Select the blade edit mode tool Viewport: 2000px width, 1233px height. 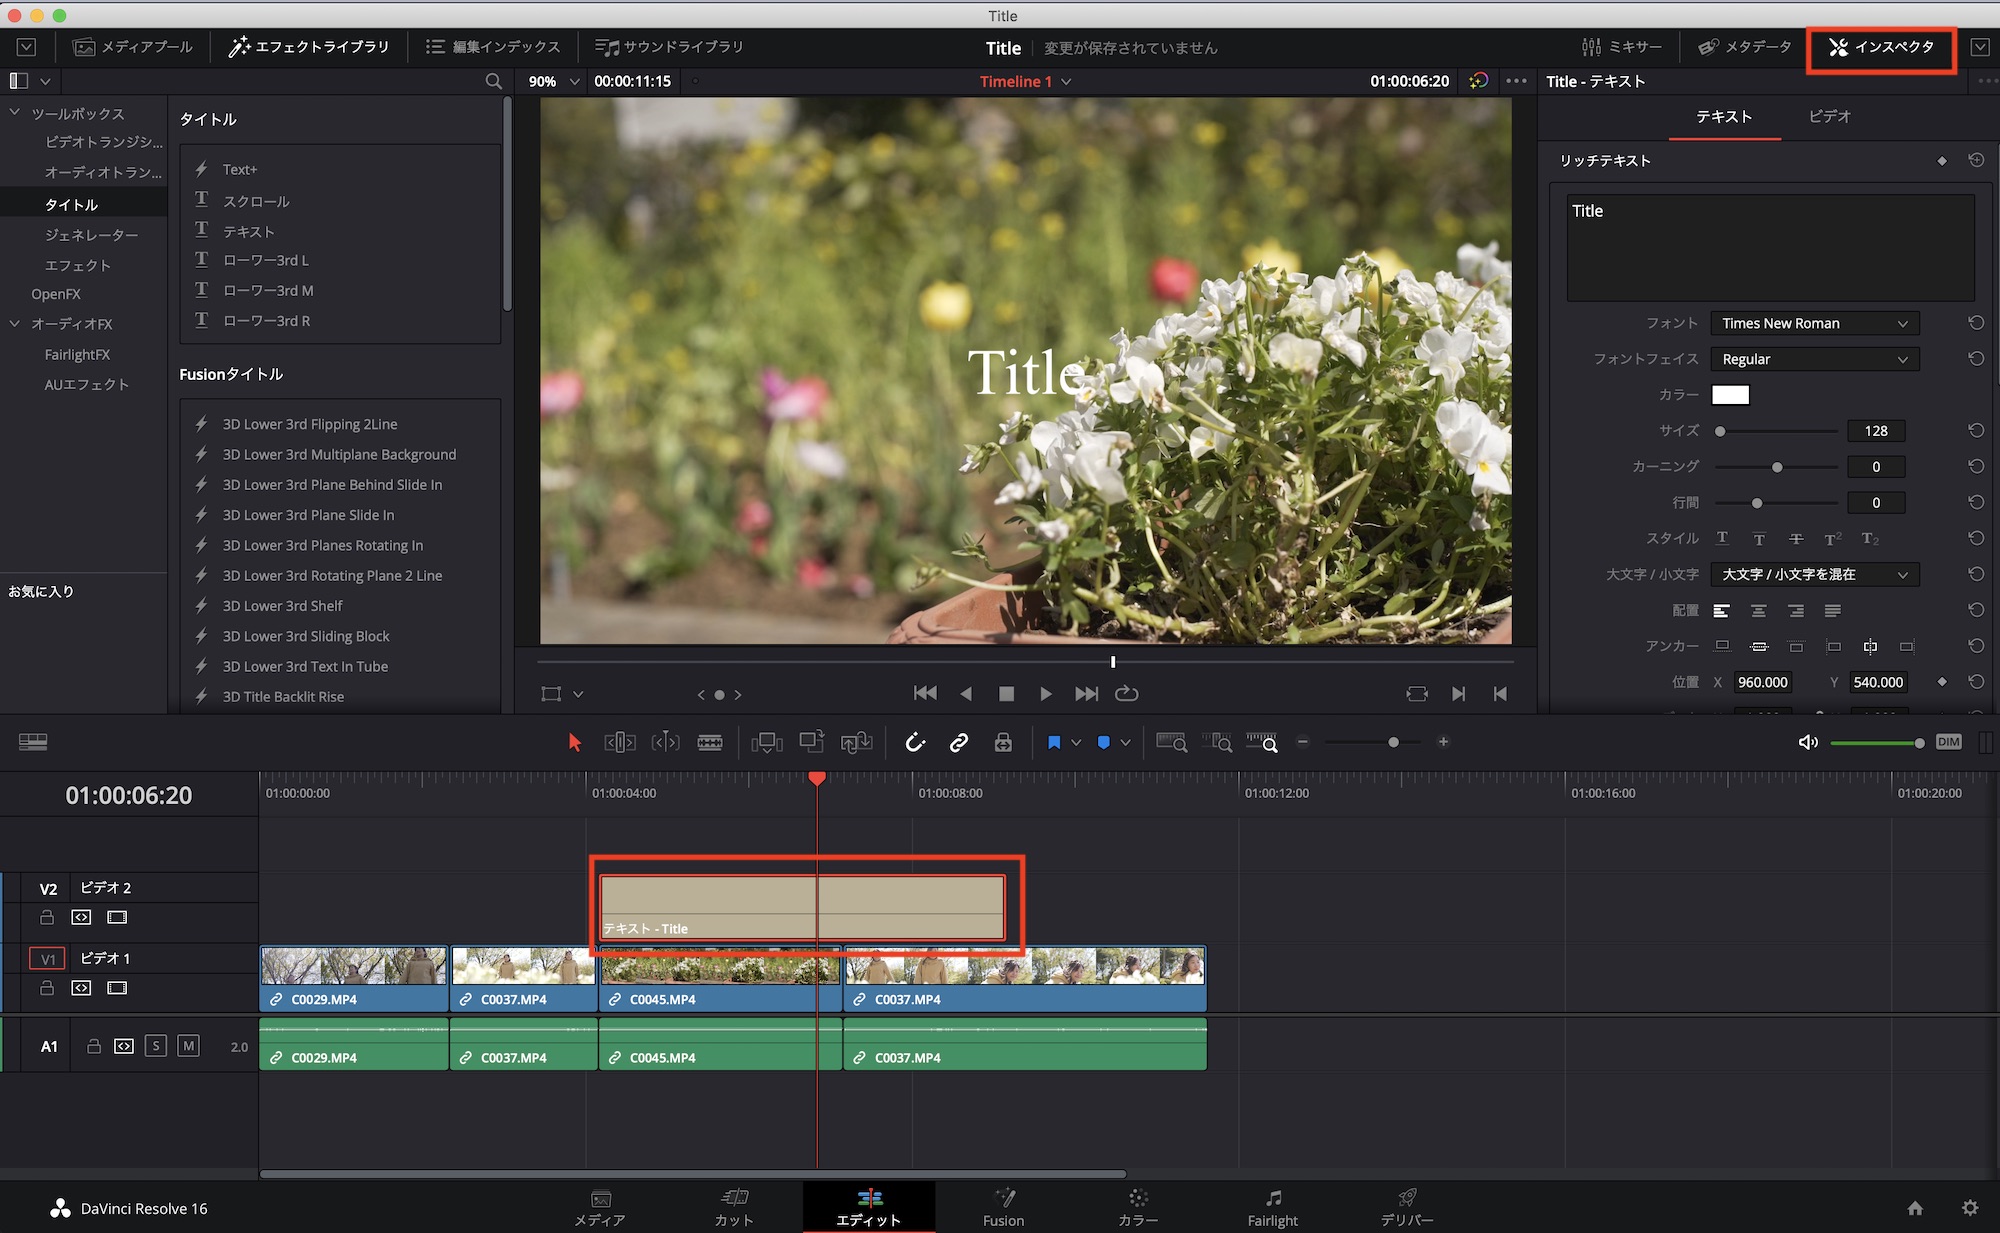709,742
